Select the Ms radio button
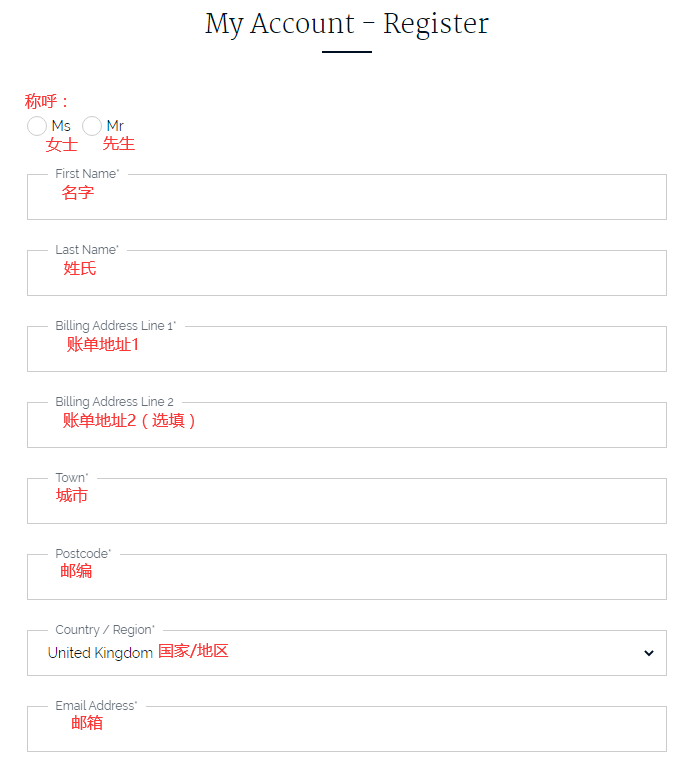This screenshot has height=760, width=696. [37, 126]
